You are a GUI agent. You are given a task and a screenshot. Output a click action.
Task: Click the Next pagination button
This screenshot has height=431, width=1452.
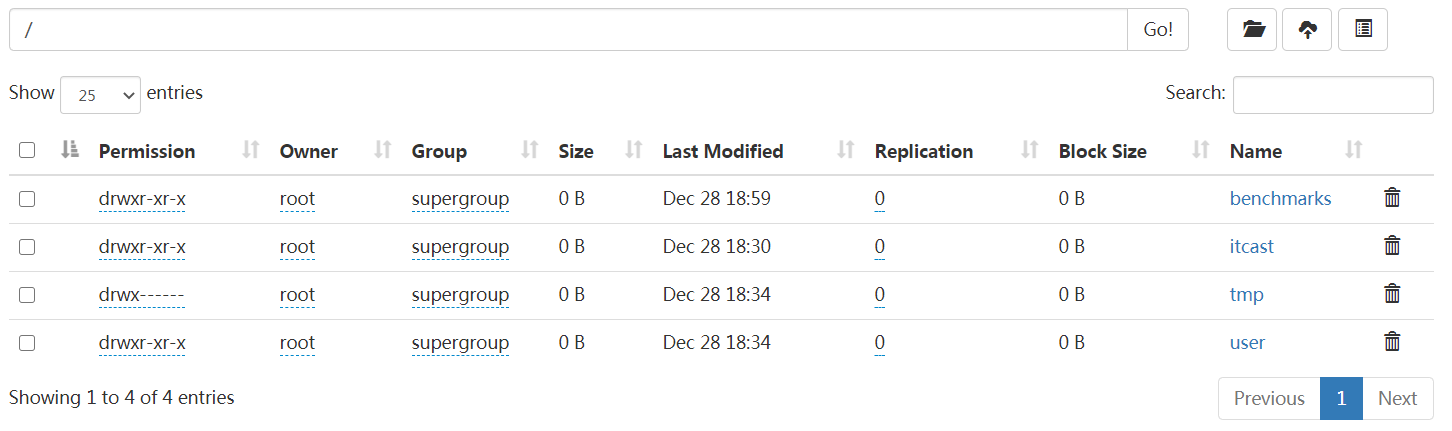pyautogui.click(x=1397, y=398)
